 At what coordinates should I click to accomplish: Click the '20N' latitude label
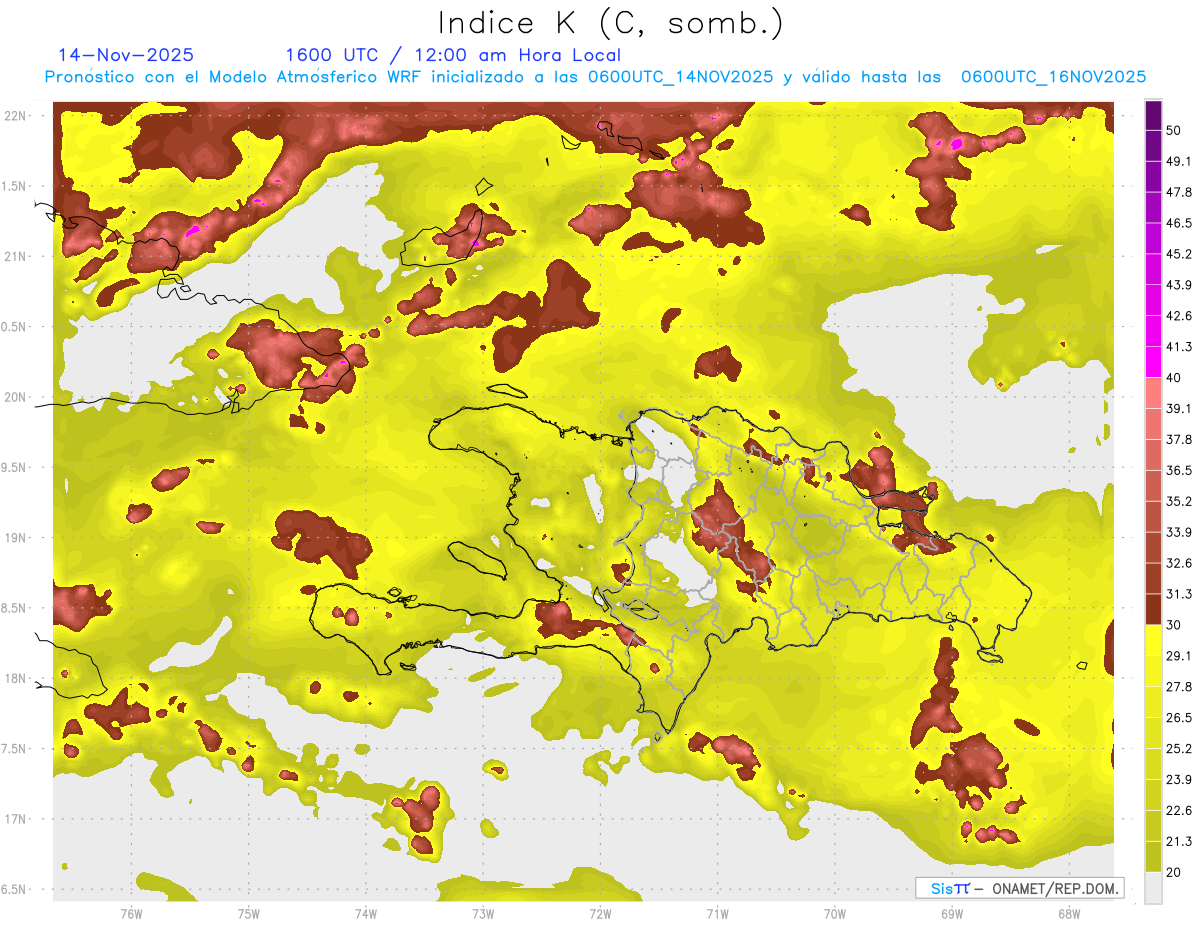point(16,397)
